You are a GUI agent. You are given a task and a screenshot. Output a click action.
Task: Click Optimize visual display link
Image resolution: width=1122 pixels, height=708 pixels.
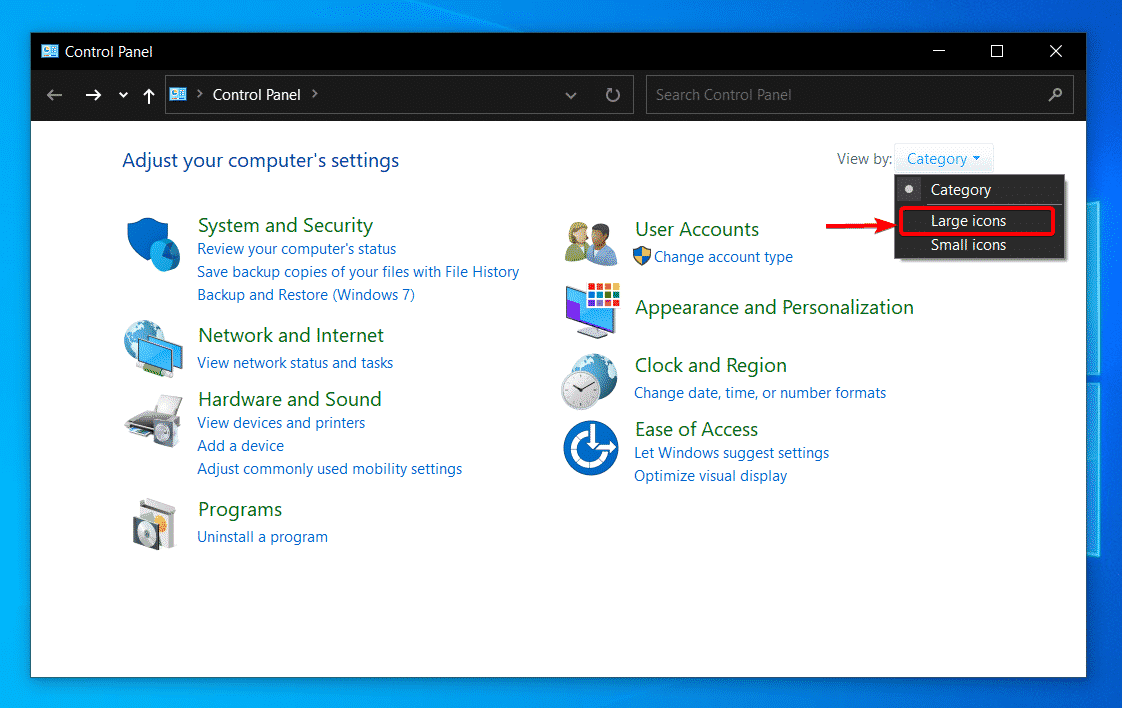coord(710,476)
